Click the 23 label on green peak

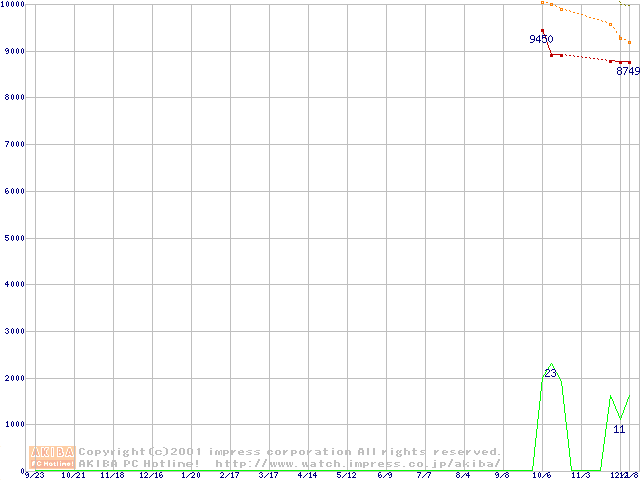tap(550, 373)
